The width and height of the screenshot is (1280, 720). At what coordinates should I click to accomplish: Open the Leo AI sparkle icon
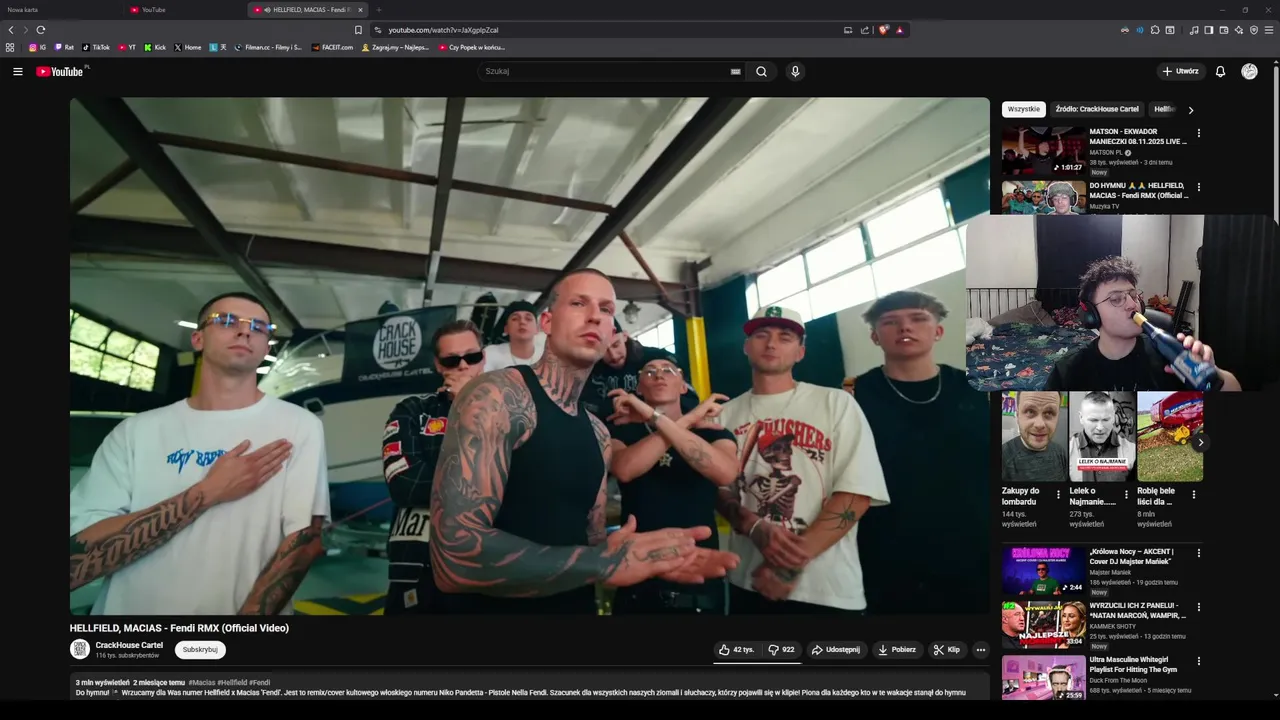1239,30
